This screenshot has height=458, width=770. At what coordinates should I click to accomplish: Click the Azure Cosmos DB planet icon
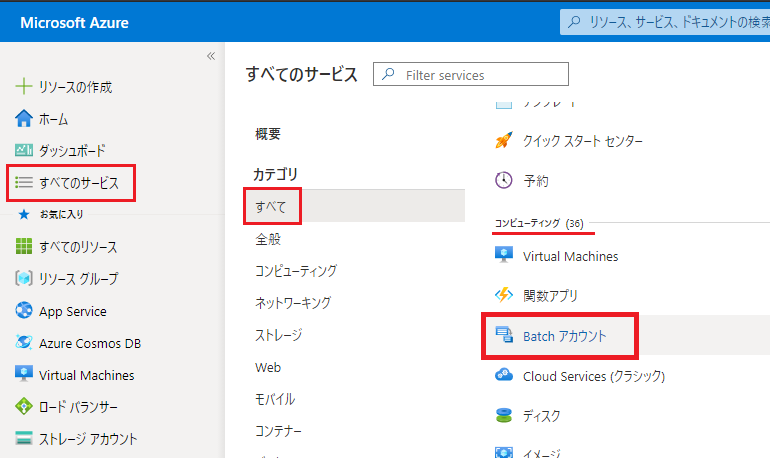tap(24, 342)
